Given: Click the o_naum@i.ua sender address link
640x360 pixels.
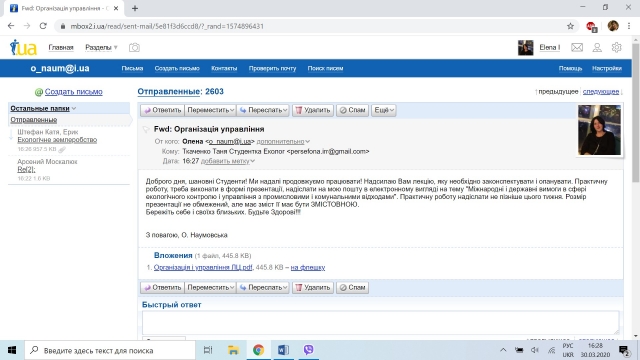Looking at the screenshot, I should point(230,142).
